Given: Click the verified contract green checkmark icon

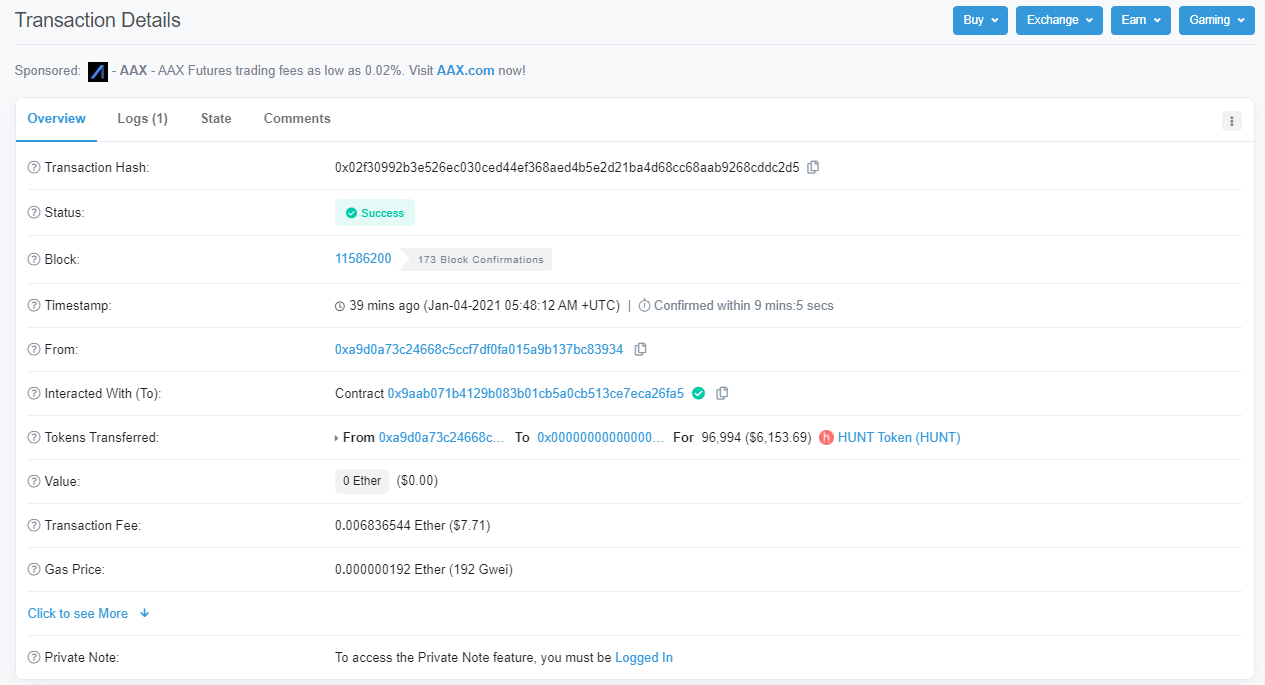Looking at the screenshot, I should pyautogui.click(x=699, y=393).
